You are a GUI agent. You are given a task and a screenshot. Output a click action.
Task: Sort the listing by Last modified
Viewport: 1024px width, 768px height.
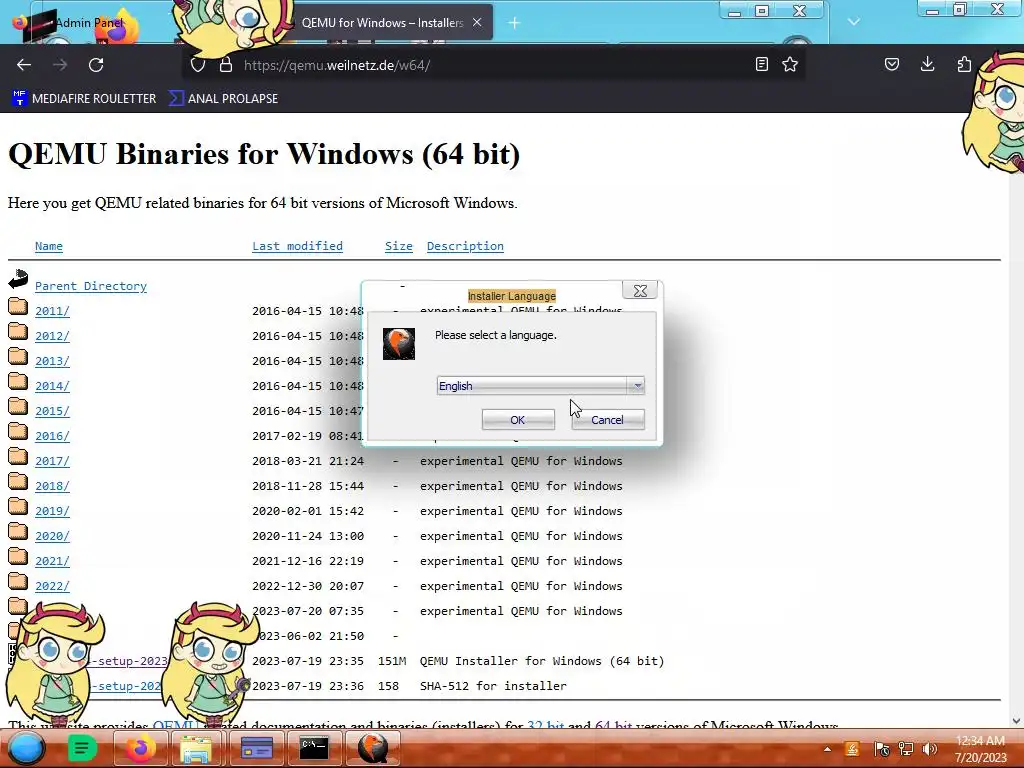click(x=297, y=246)
